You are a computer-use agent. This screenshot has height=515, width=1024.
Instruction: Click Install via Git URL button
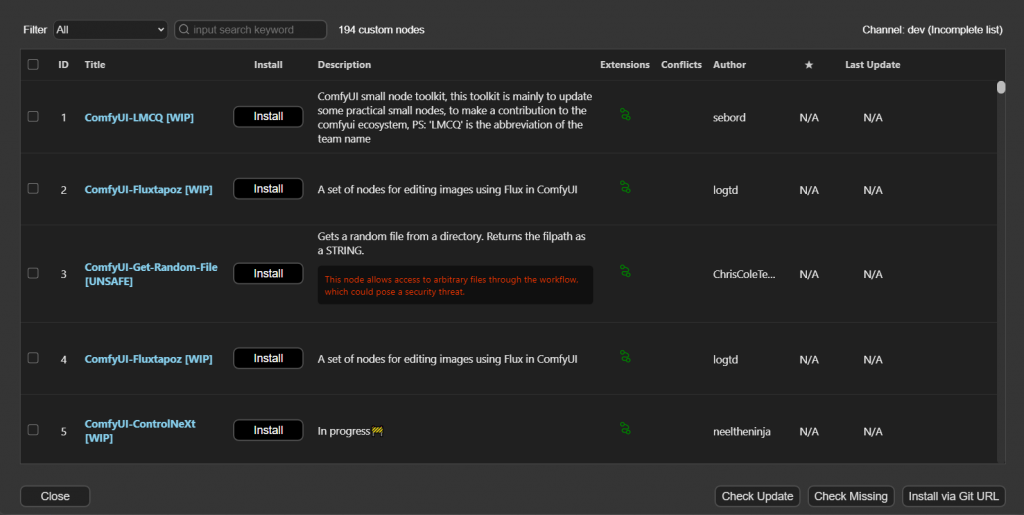[953, 496]
